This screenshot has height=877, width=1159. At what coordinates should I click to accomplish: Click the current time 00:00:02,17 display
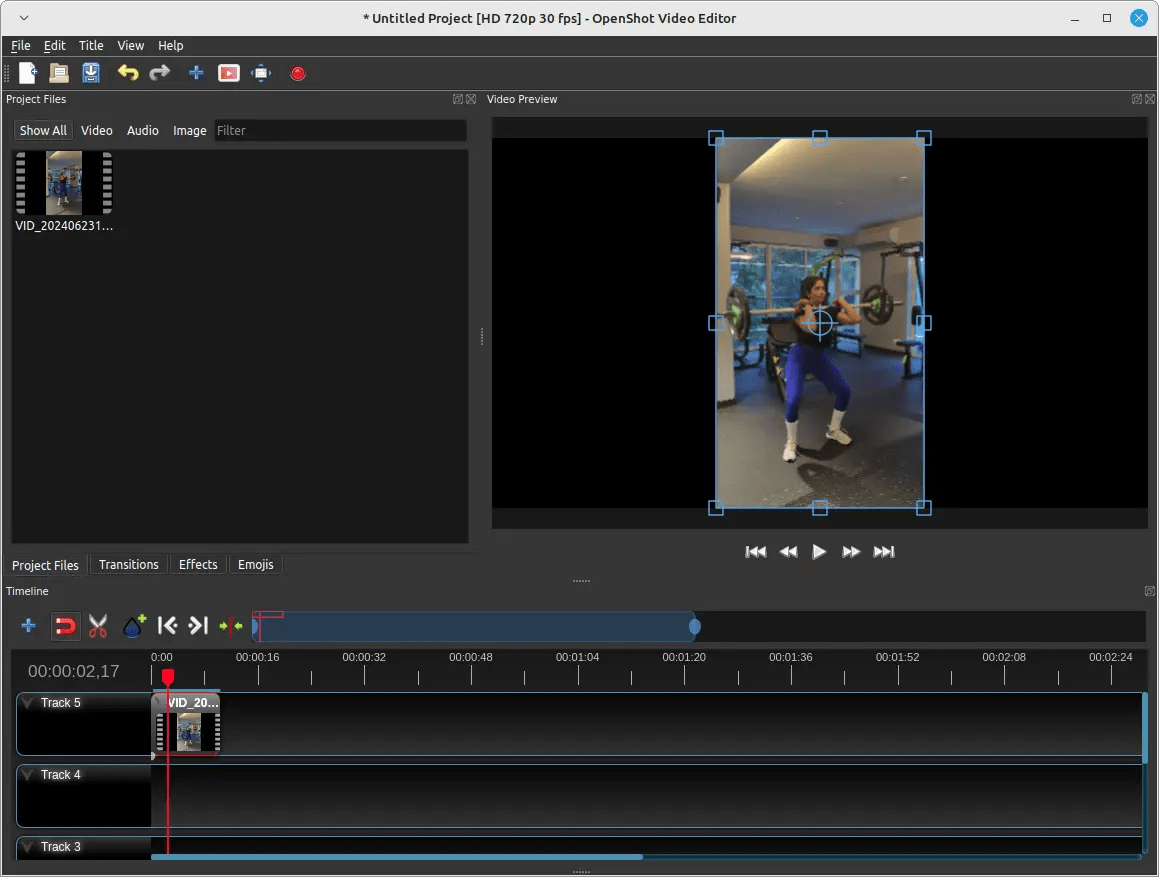pos(73,671)
